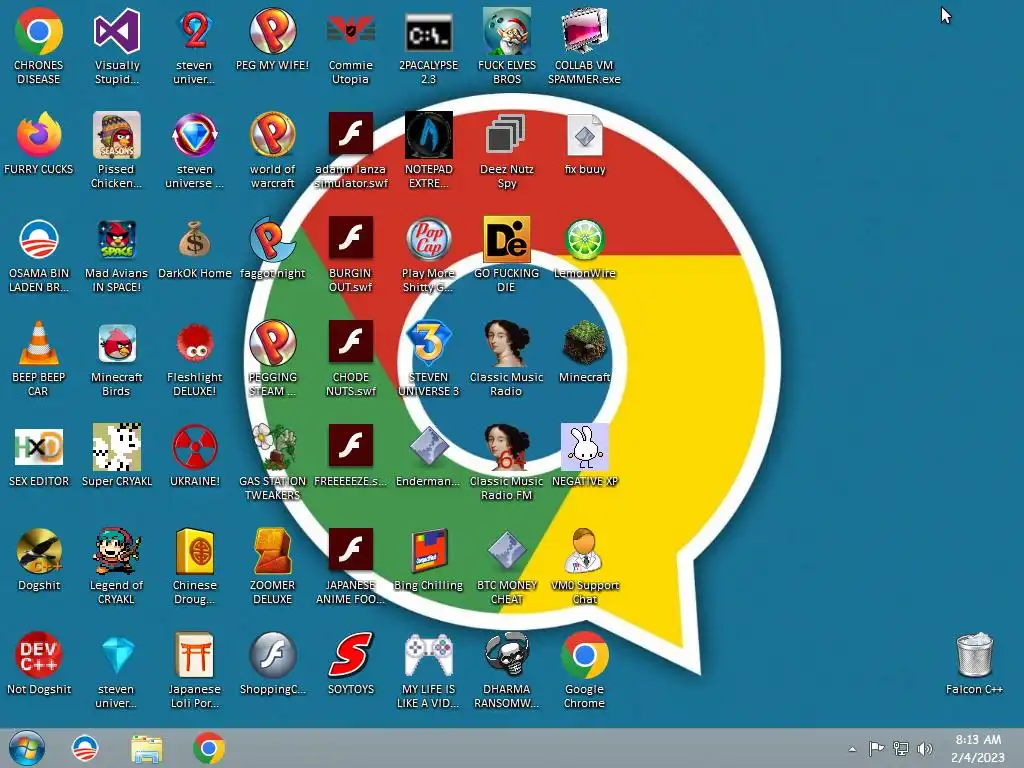Open the Fleshlight DELUXE! red fuzzball icon
This screenshot has height=768, width=1024.
click(x=195, y=343)
